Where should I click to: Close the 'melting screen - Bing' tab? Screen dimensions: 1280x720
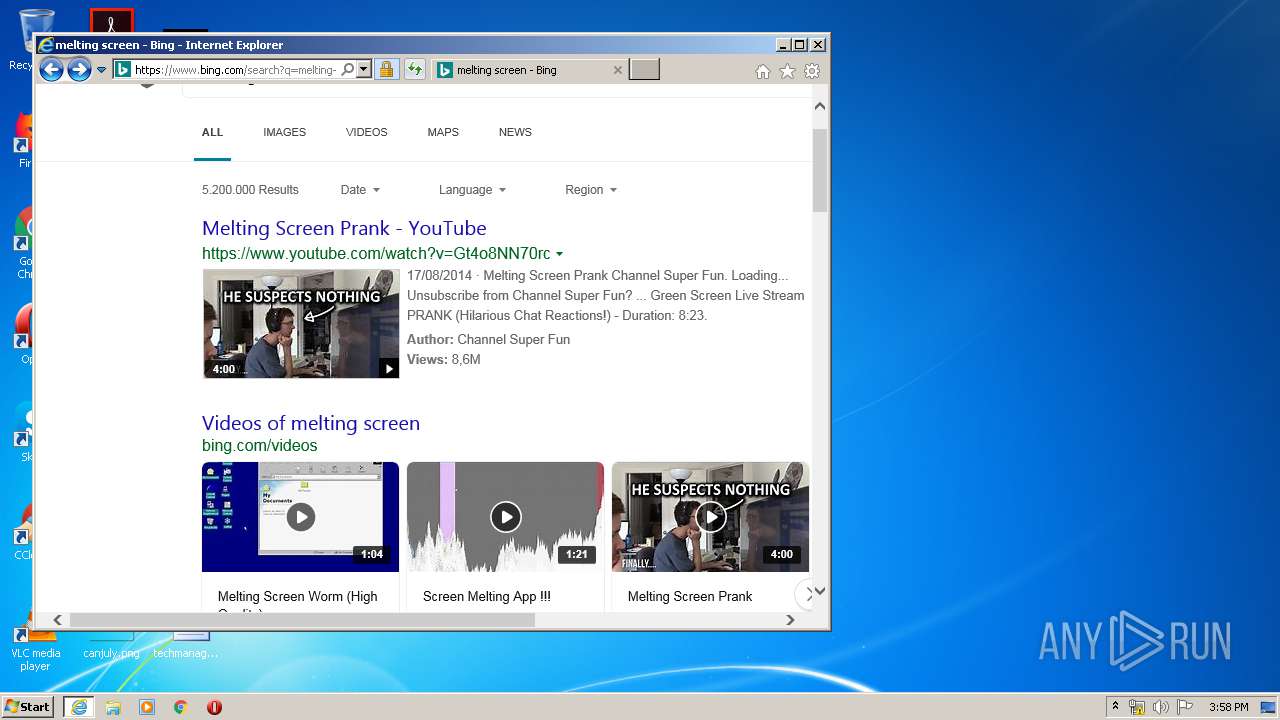pyautogui.click(x=617, y=70)
